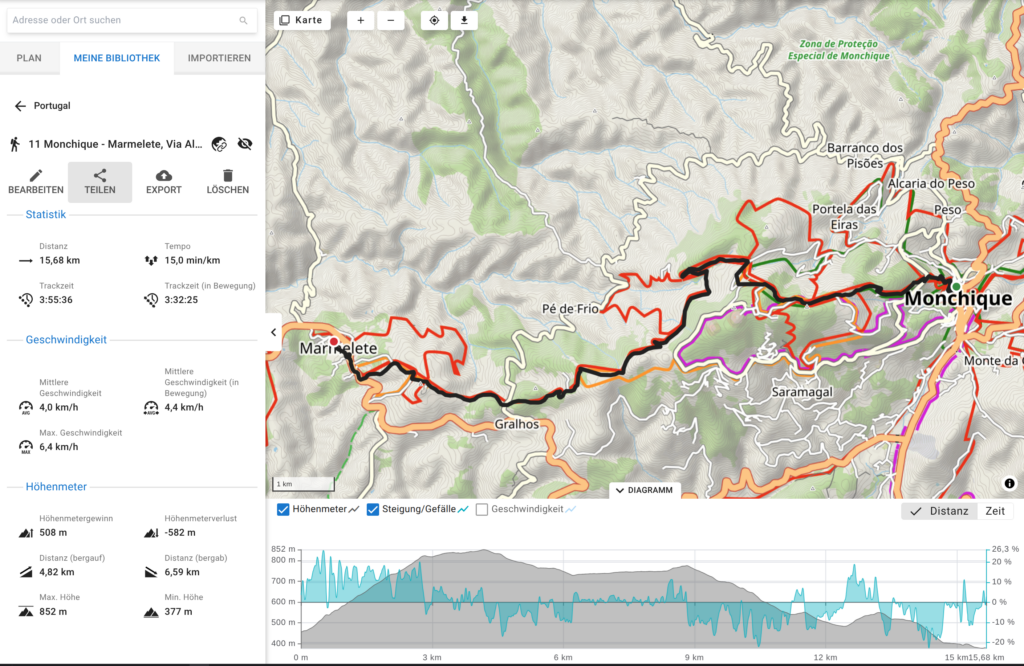This screenshot has height=666, width=1024.
Task: Click the Export cloud upload icon
Action: 164,176
